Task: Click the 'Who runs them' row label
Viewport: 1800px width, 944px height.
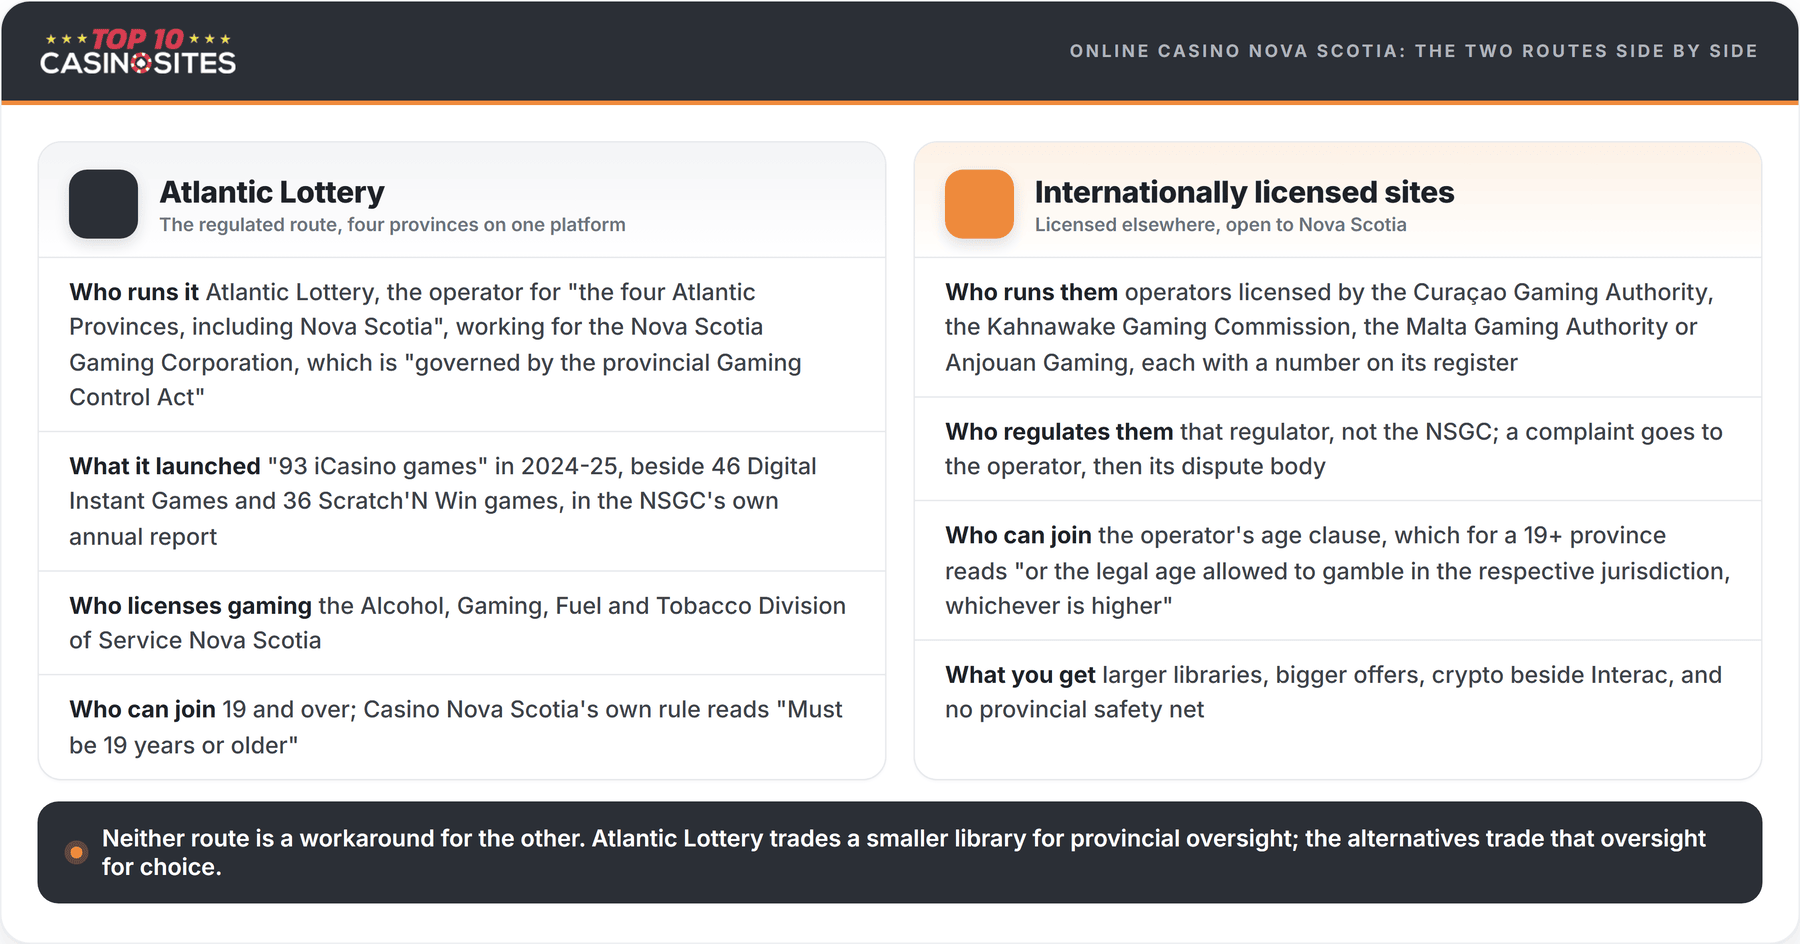Action: click(1031, 292)
